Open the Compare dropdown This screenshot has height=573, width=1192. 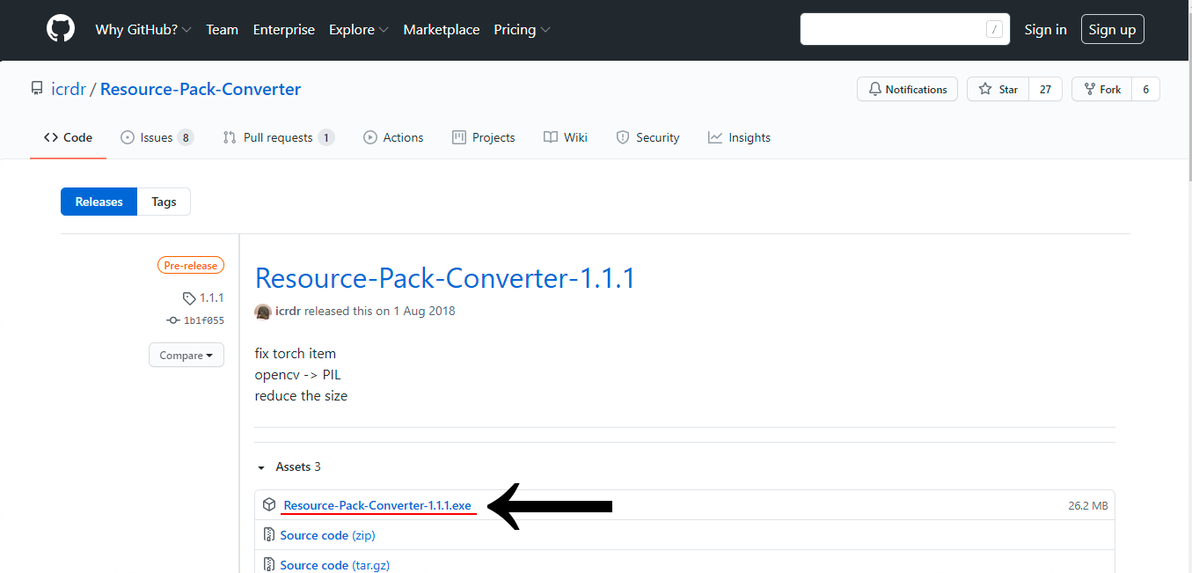tap(186, 355)
